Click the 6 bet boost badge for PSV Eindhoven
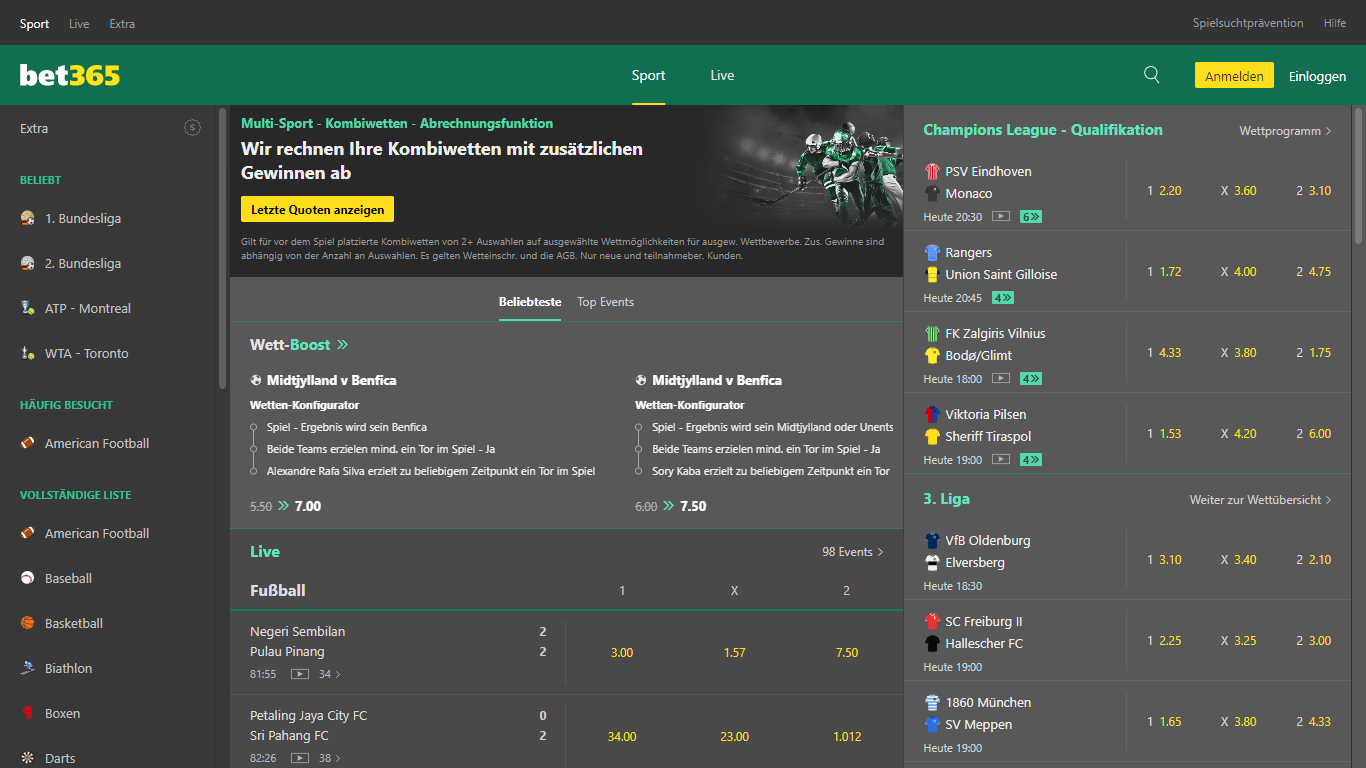This screenshot has height=768, width=1366. pos(1031,216)
